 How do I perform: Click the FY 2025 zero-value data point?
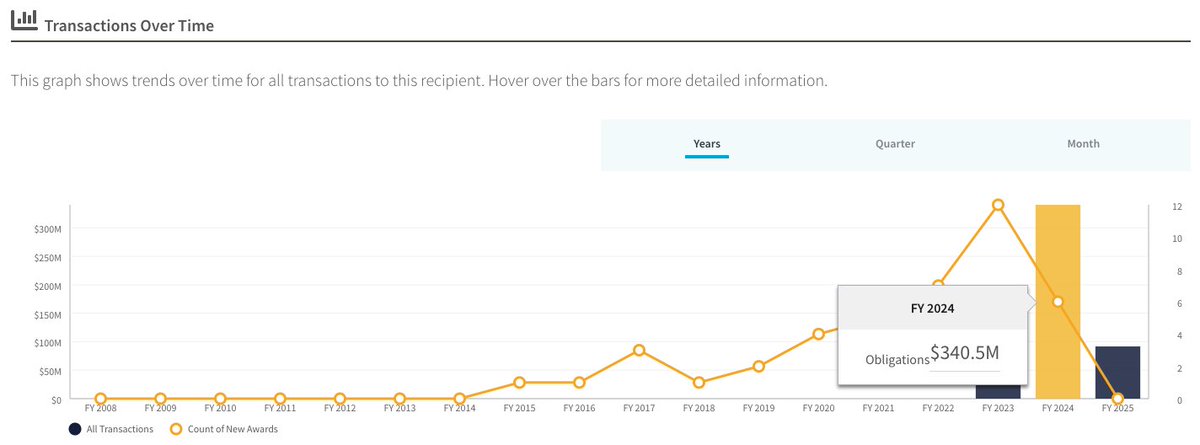[x=1118, y=399]
